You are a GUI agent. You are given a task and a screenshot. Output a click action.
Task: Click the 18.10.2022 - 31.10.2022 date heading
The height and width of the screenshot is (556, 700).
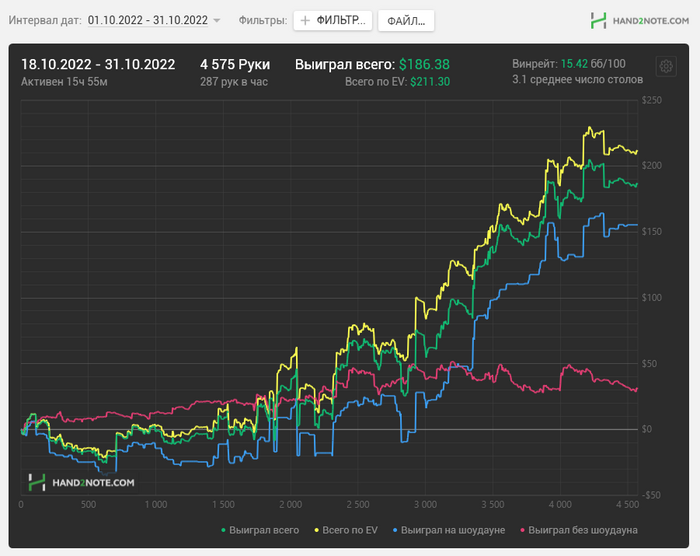[x=98, y=65]
